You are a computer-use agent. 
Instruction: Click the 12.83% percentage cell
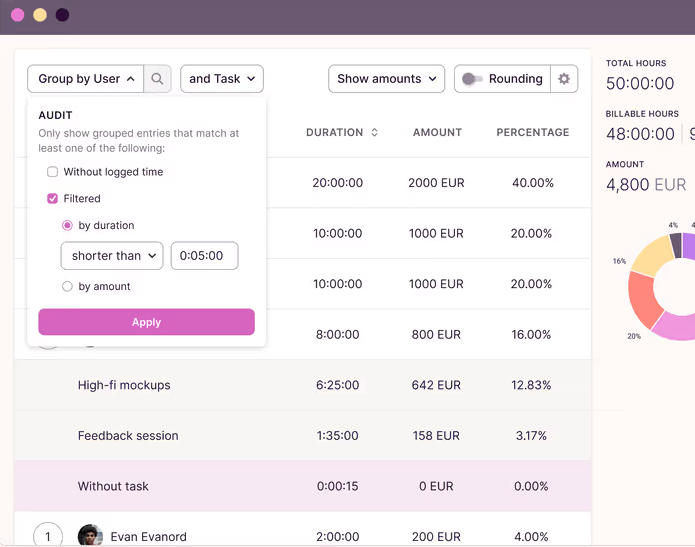pyautogui.click(x=531, y=385)
